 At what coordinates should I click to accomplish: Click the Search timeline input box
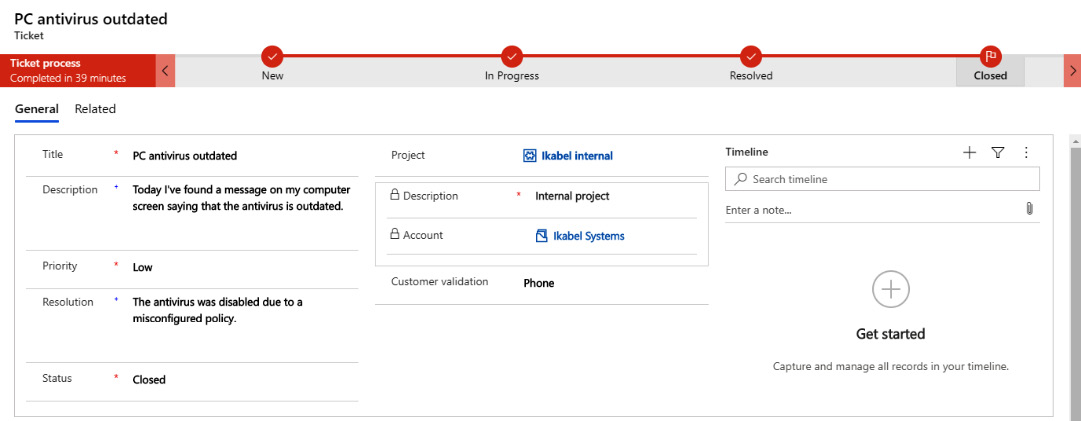[882, 179]
